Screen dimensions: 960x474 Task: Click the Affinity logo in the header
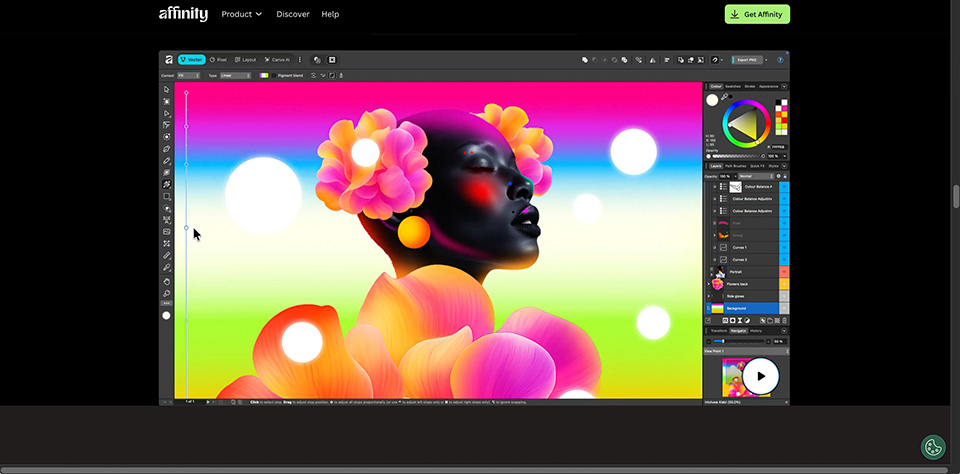click(x=183, y=14)
